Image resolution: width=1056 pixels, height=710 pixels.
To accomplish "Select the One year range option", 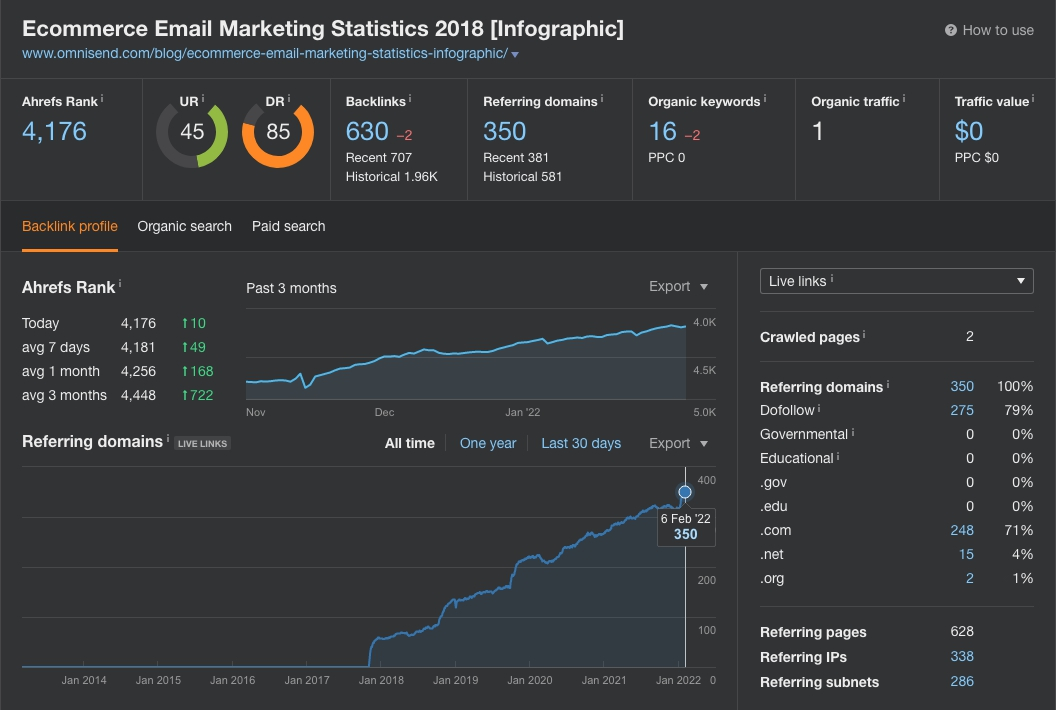I will [488, 444].
